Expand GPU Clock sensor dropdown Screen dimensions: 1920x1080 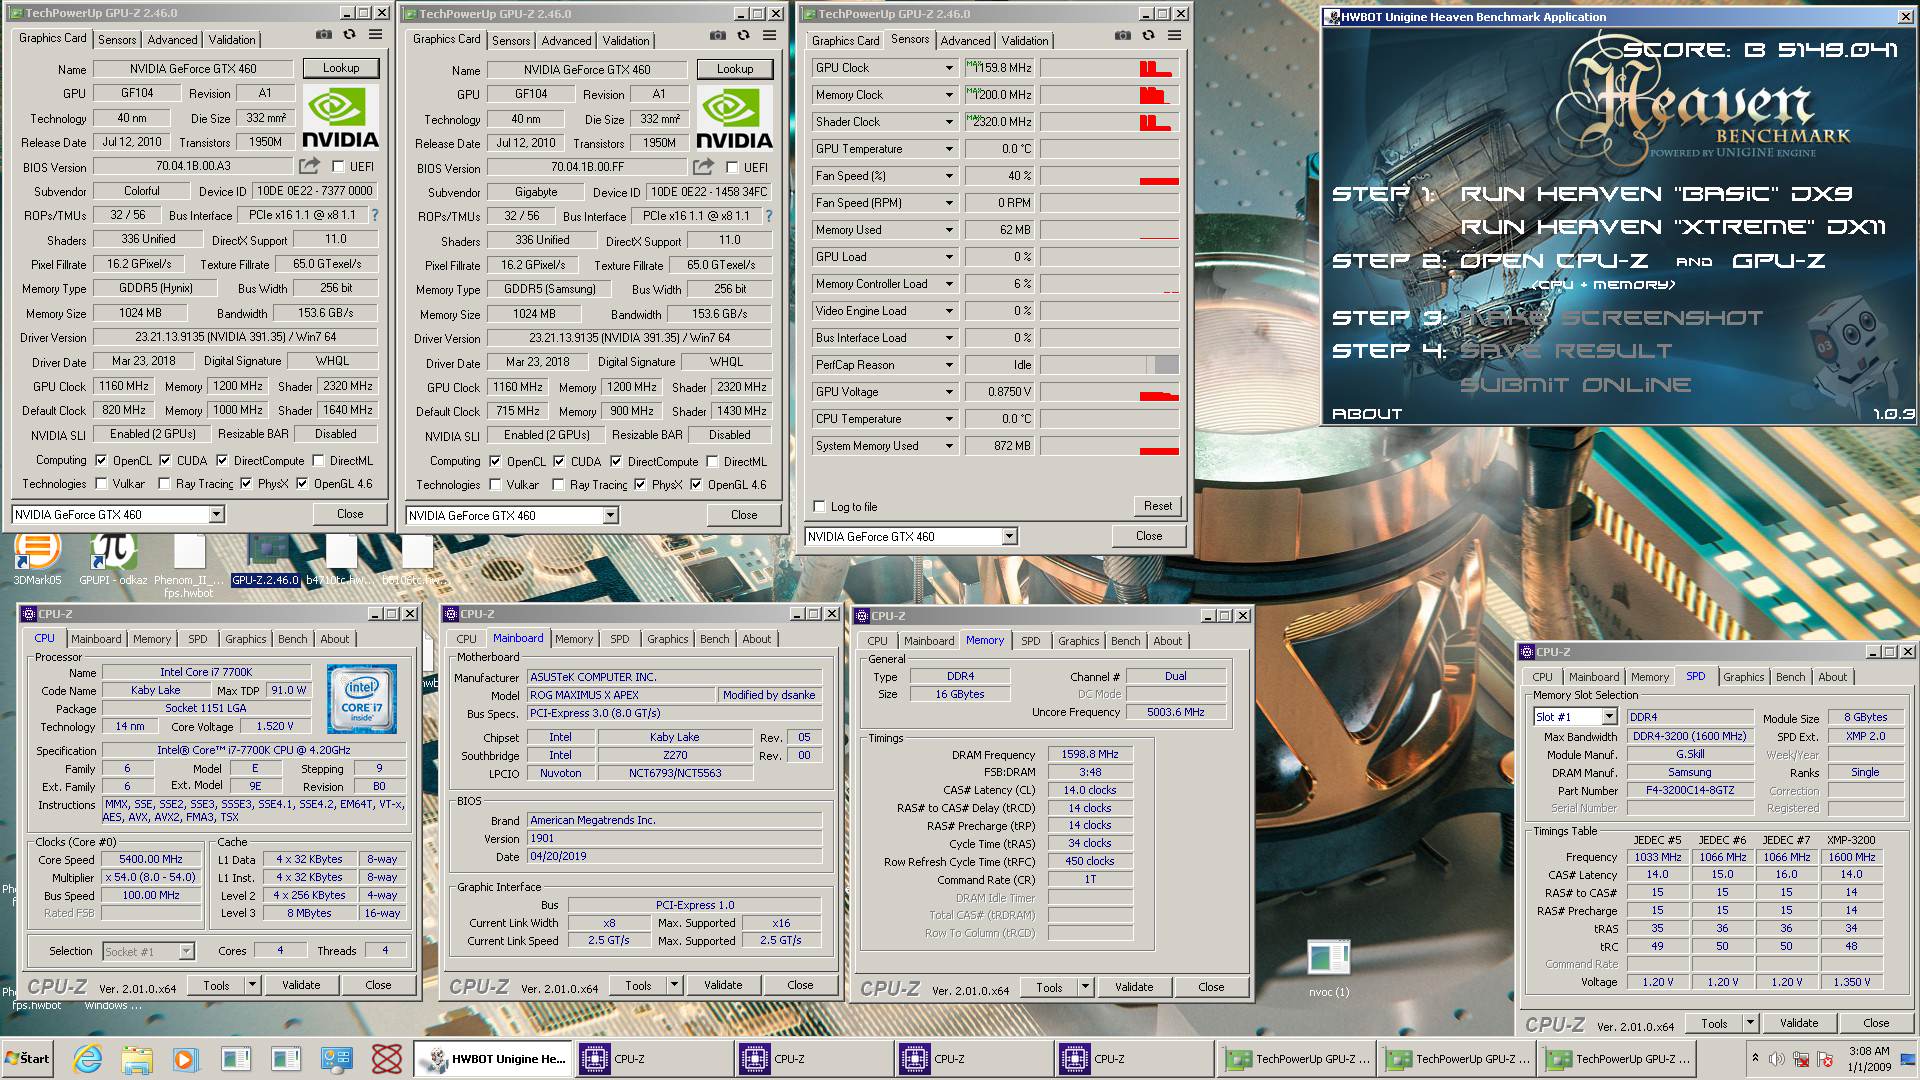(x=949, y=68)
